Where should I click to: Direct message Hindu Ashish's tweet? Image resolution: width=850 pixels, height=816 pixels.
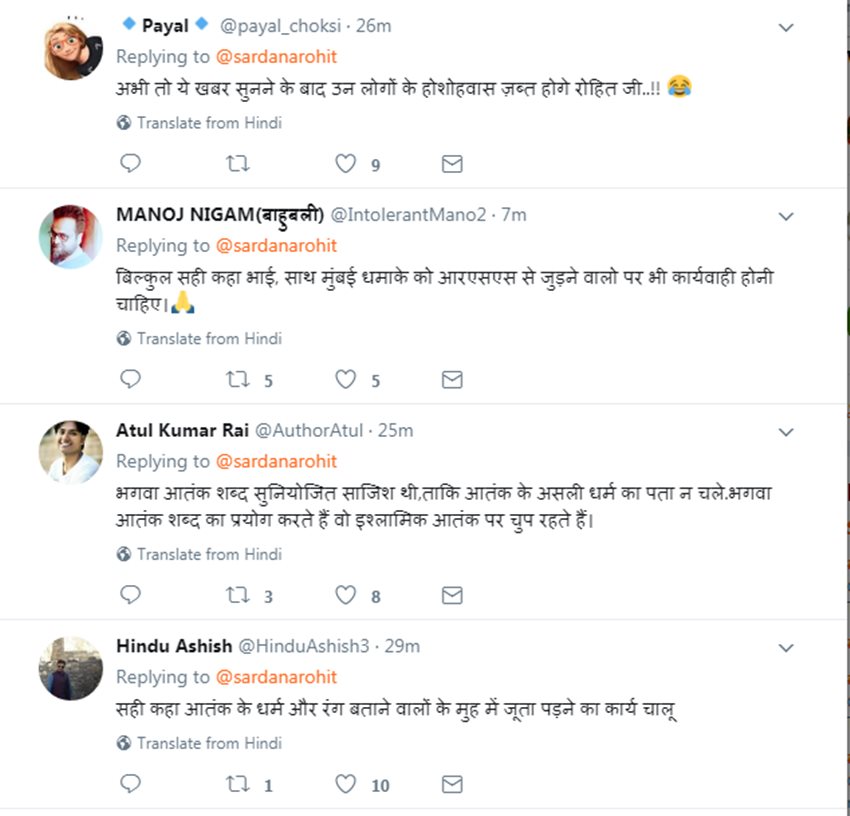tap(452, 785)
